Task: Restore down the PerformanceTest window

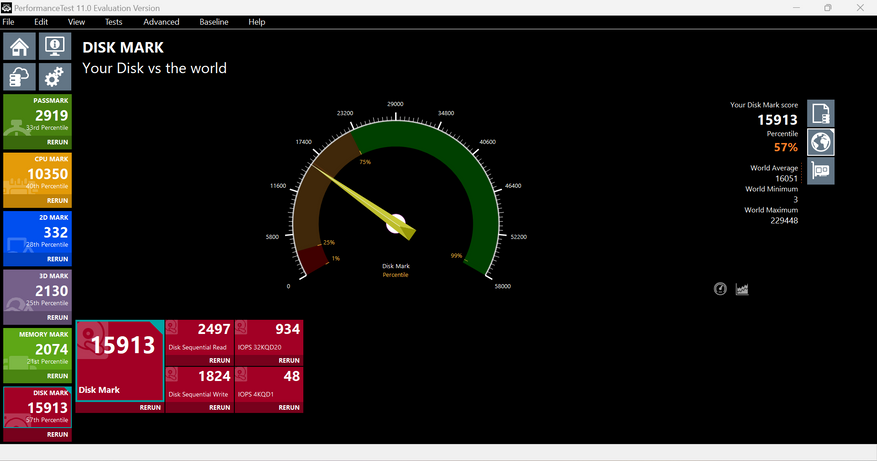Action: click(828, 8)
